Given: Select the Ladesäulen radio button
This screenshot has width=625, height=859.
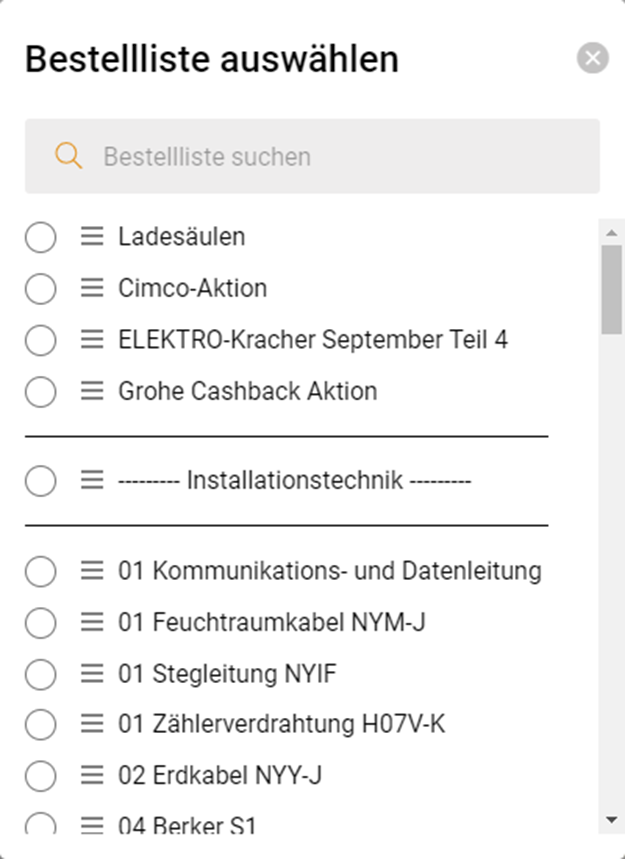Looking at the screenshot, I should point(40,238).
